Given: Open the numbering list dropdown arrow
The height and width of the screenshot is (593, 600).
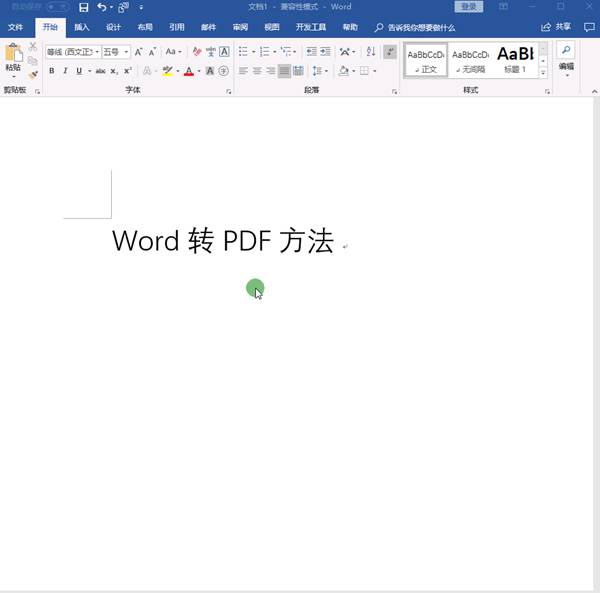Looking at the screenshot, I should [x=275, y=52].
